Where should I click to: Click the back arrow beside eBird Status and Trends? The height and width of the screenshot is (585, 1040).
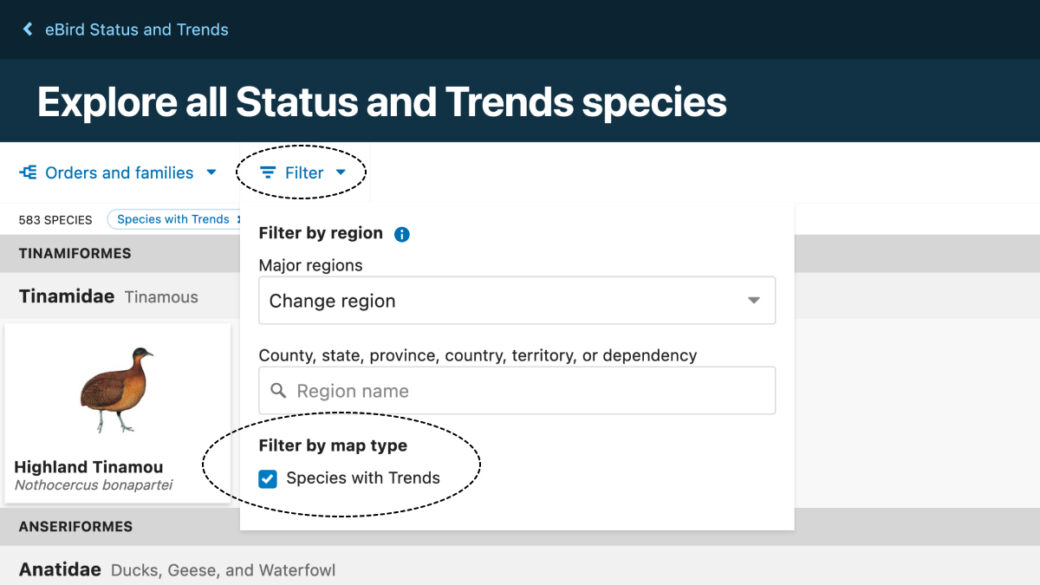pyautogui.click(x=27, y=29)
